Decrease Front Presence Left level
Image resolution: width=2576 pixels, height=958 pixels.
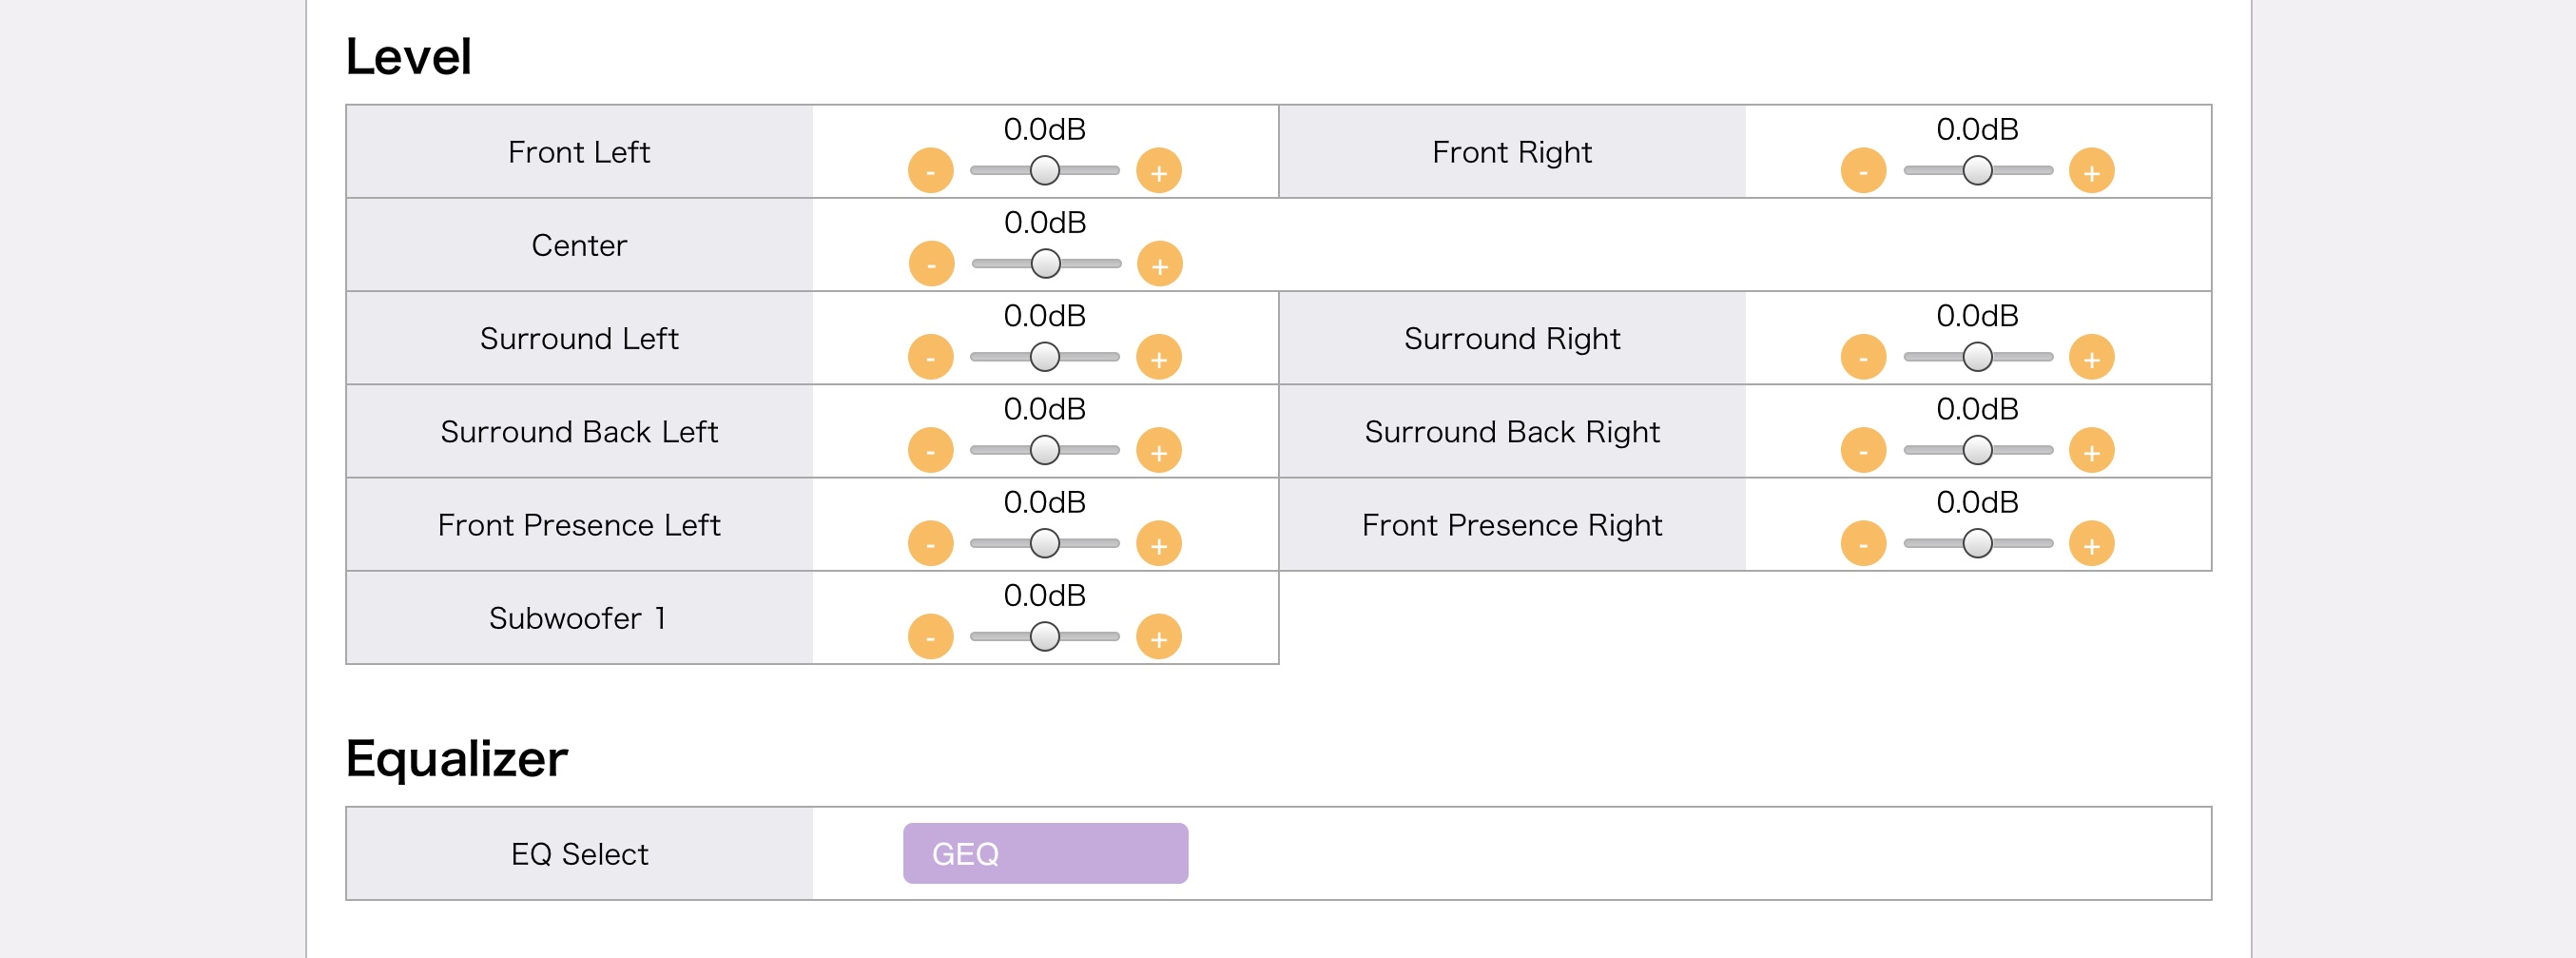pyautogui.click(x=930, y=544)
